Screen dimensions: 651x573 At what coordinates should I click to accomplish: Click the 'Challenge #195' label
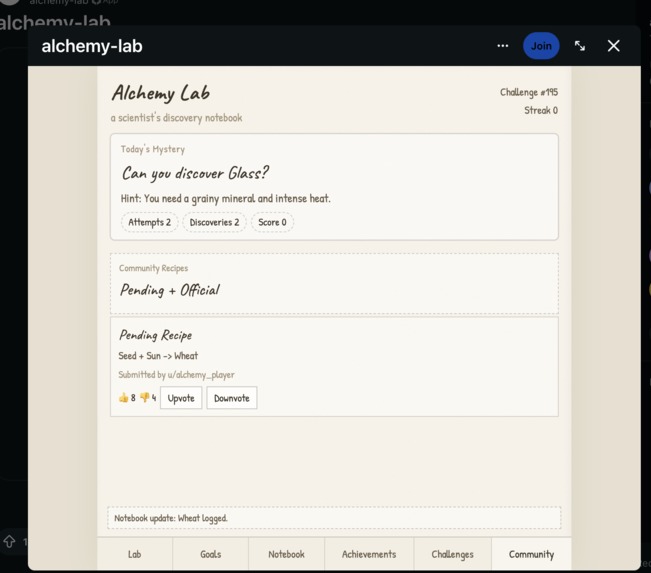(x=529, y=92)
